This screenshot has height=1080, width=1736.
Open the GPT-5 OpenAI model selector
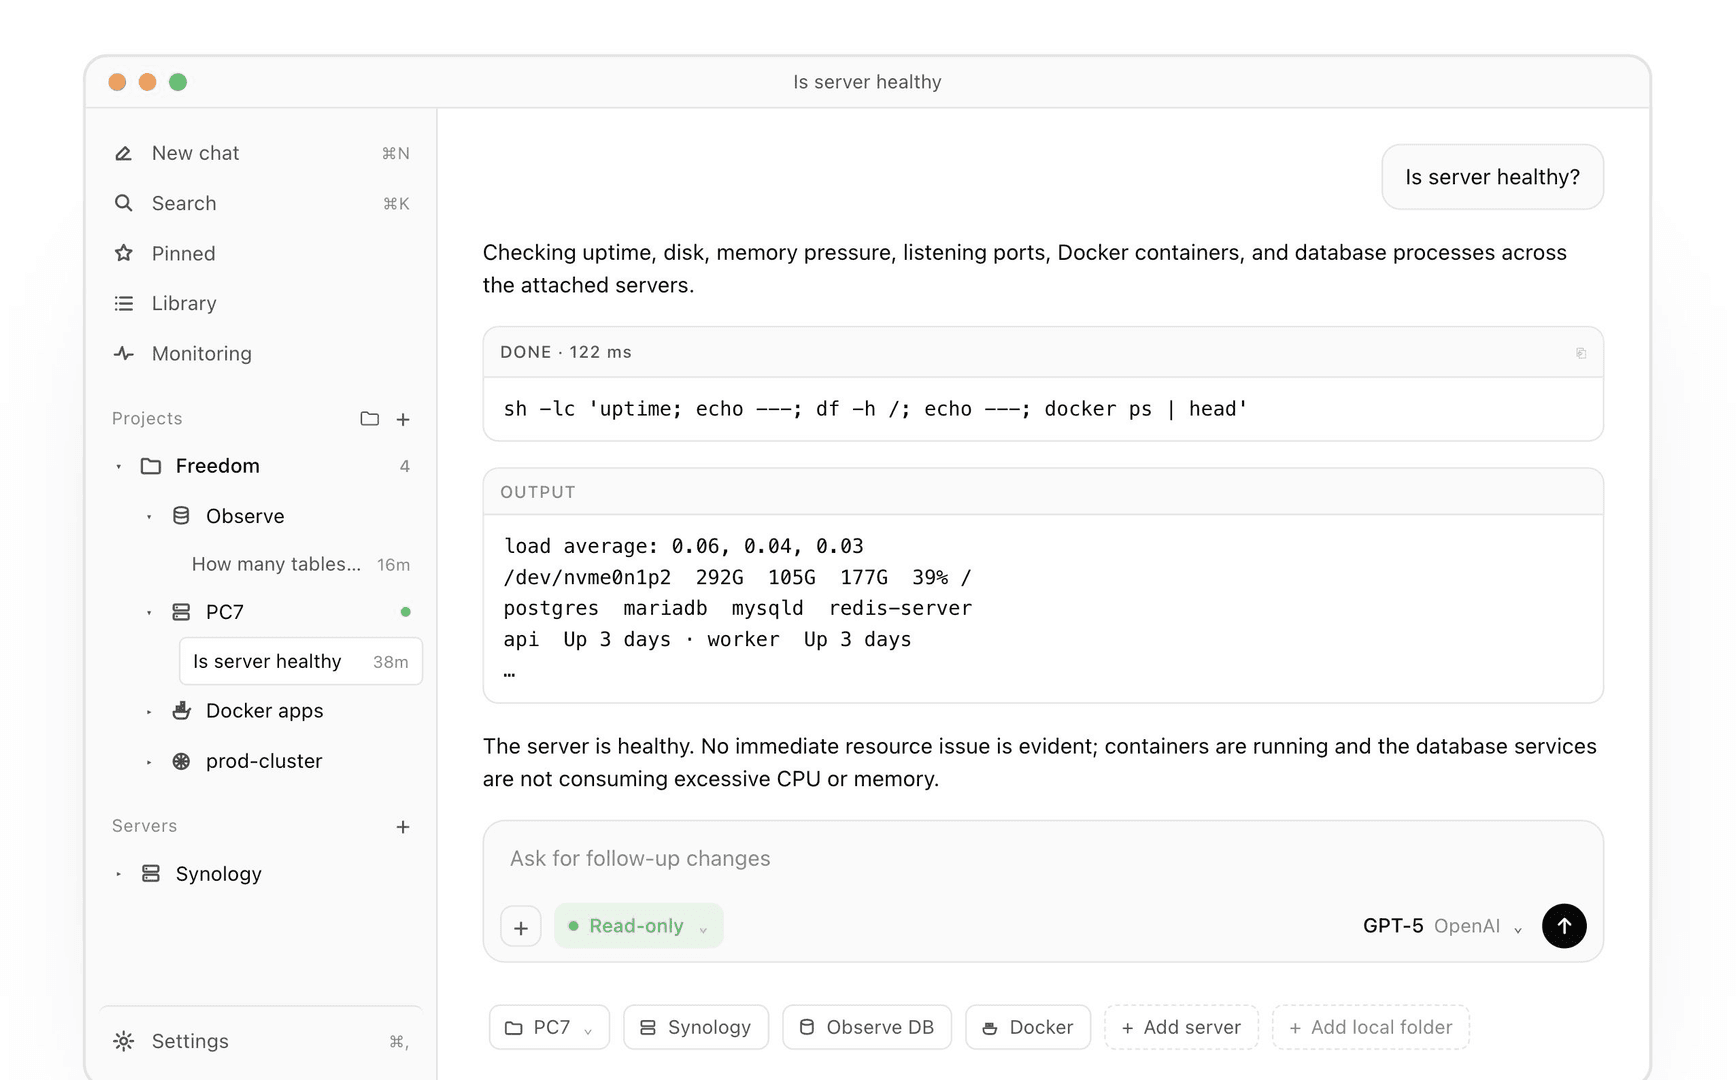[x=1442, y=926]
